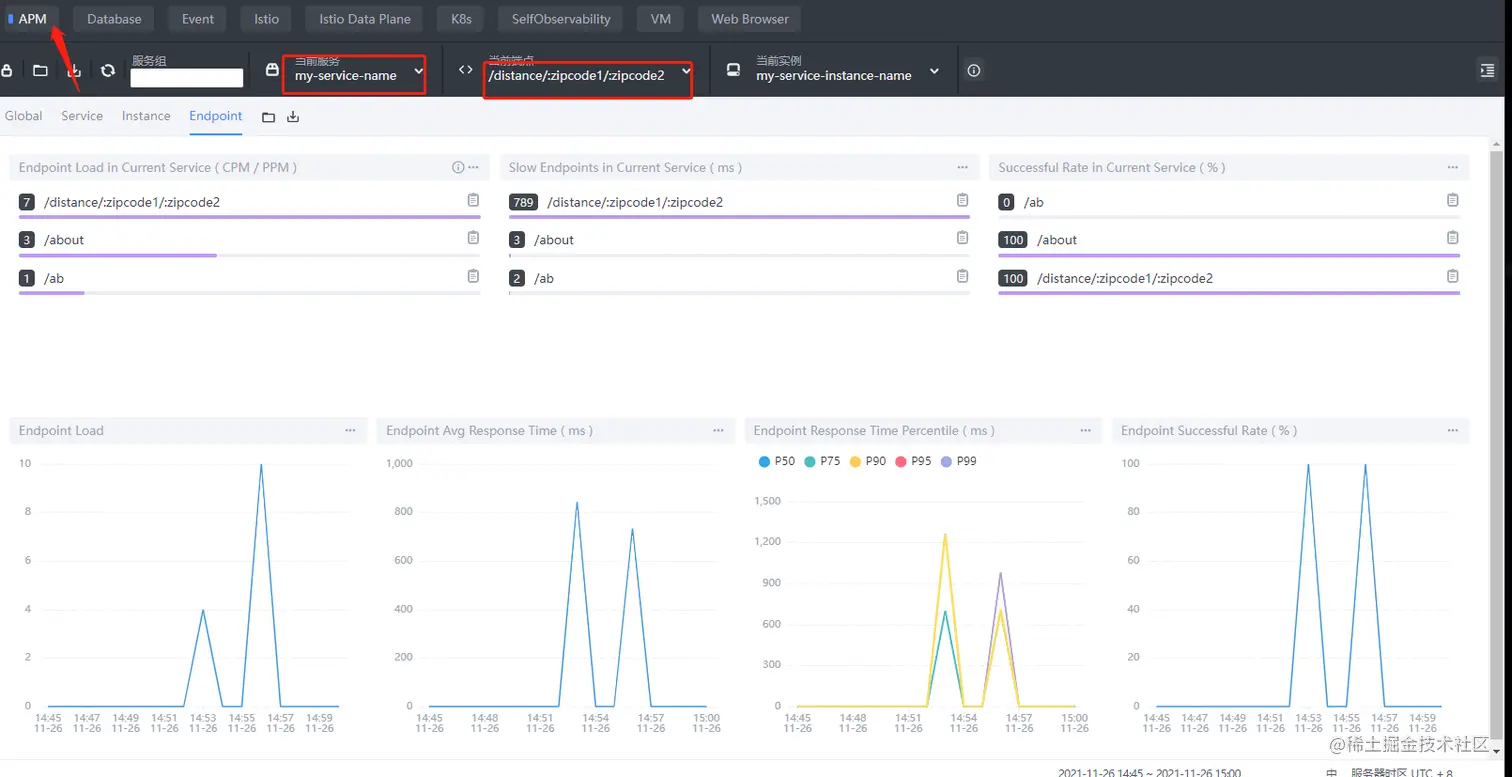The width and height of the screenshot is (1512, 777).
Task: Switch to the Service tab
Action: (82, 116)
